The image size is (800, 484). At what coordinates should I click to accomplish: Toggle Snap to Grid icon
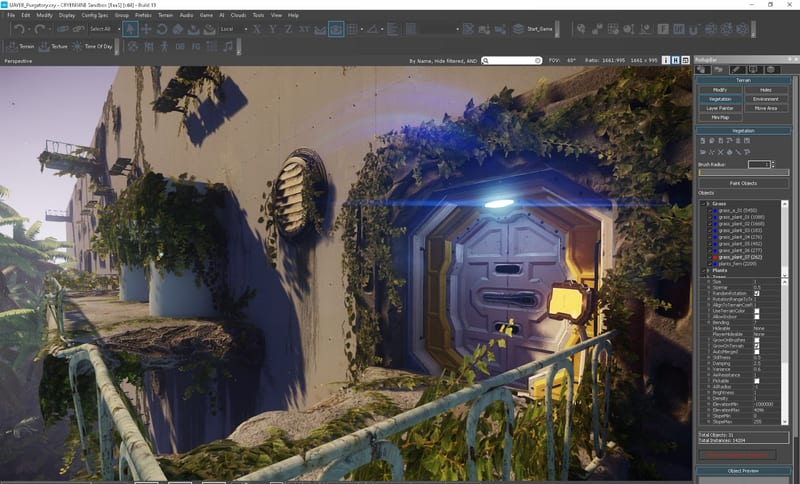[352, 29]
